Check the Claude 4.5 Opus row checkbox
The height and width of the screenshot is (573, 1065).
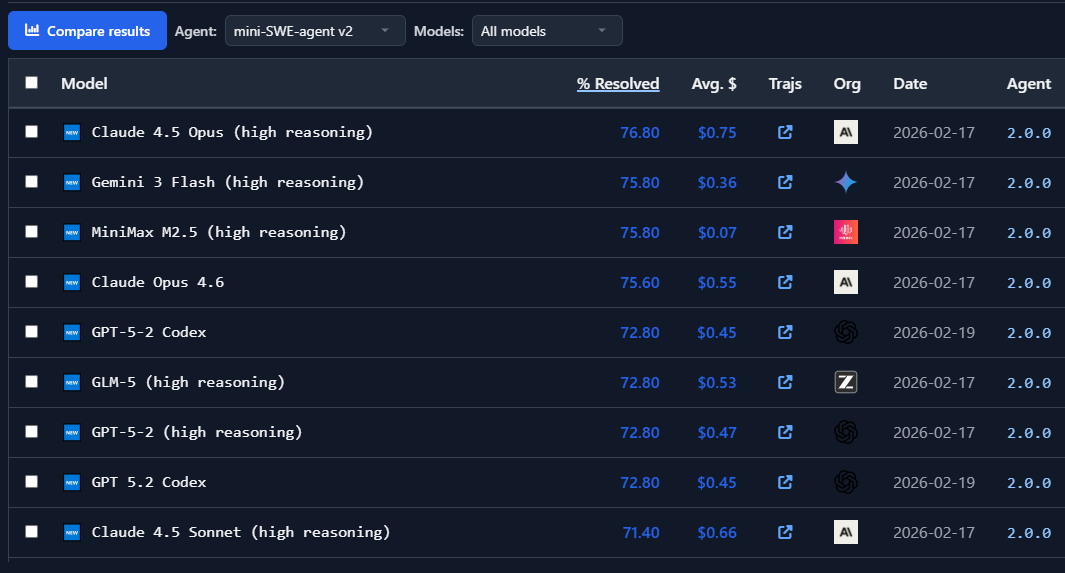(x=32, y=132)
